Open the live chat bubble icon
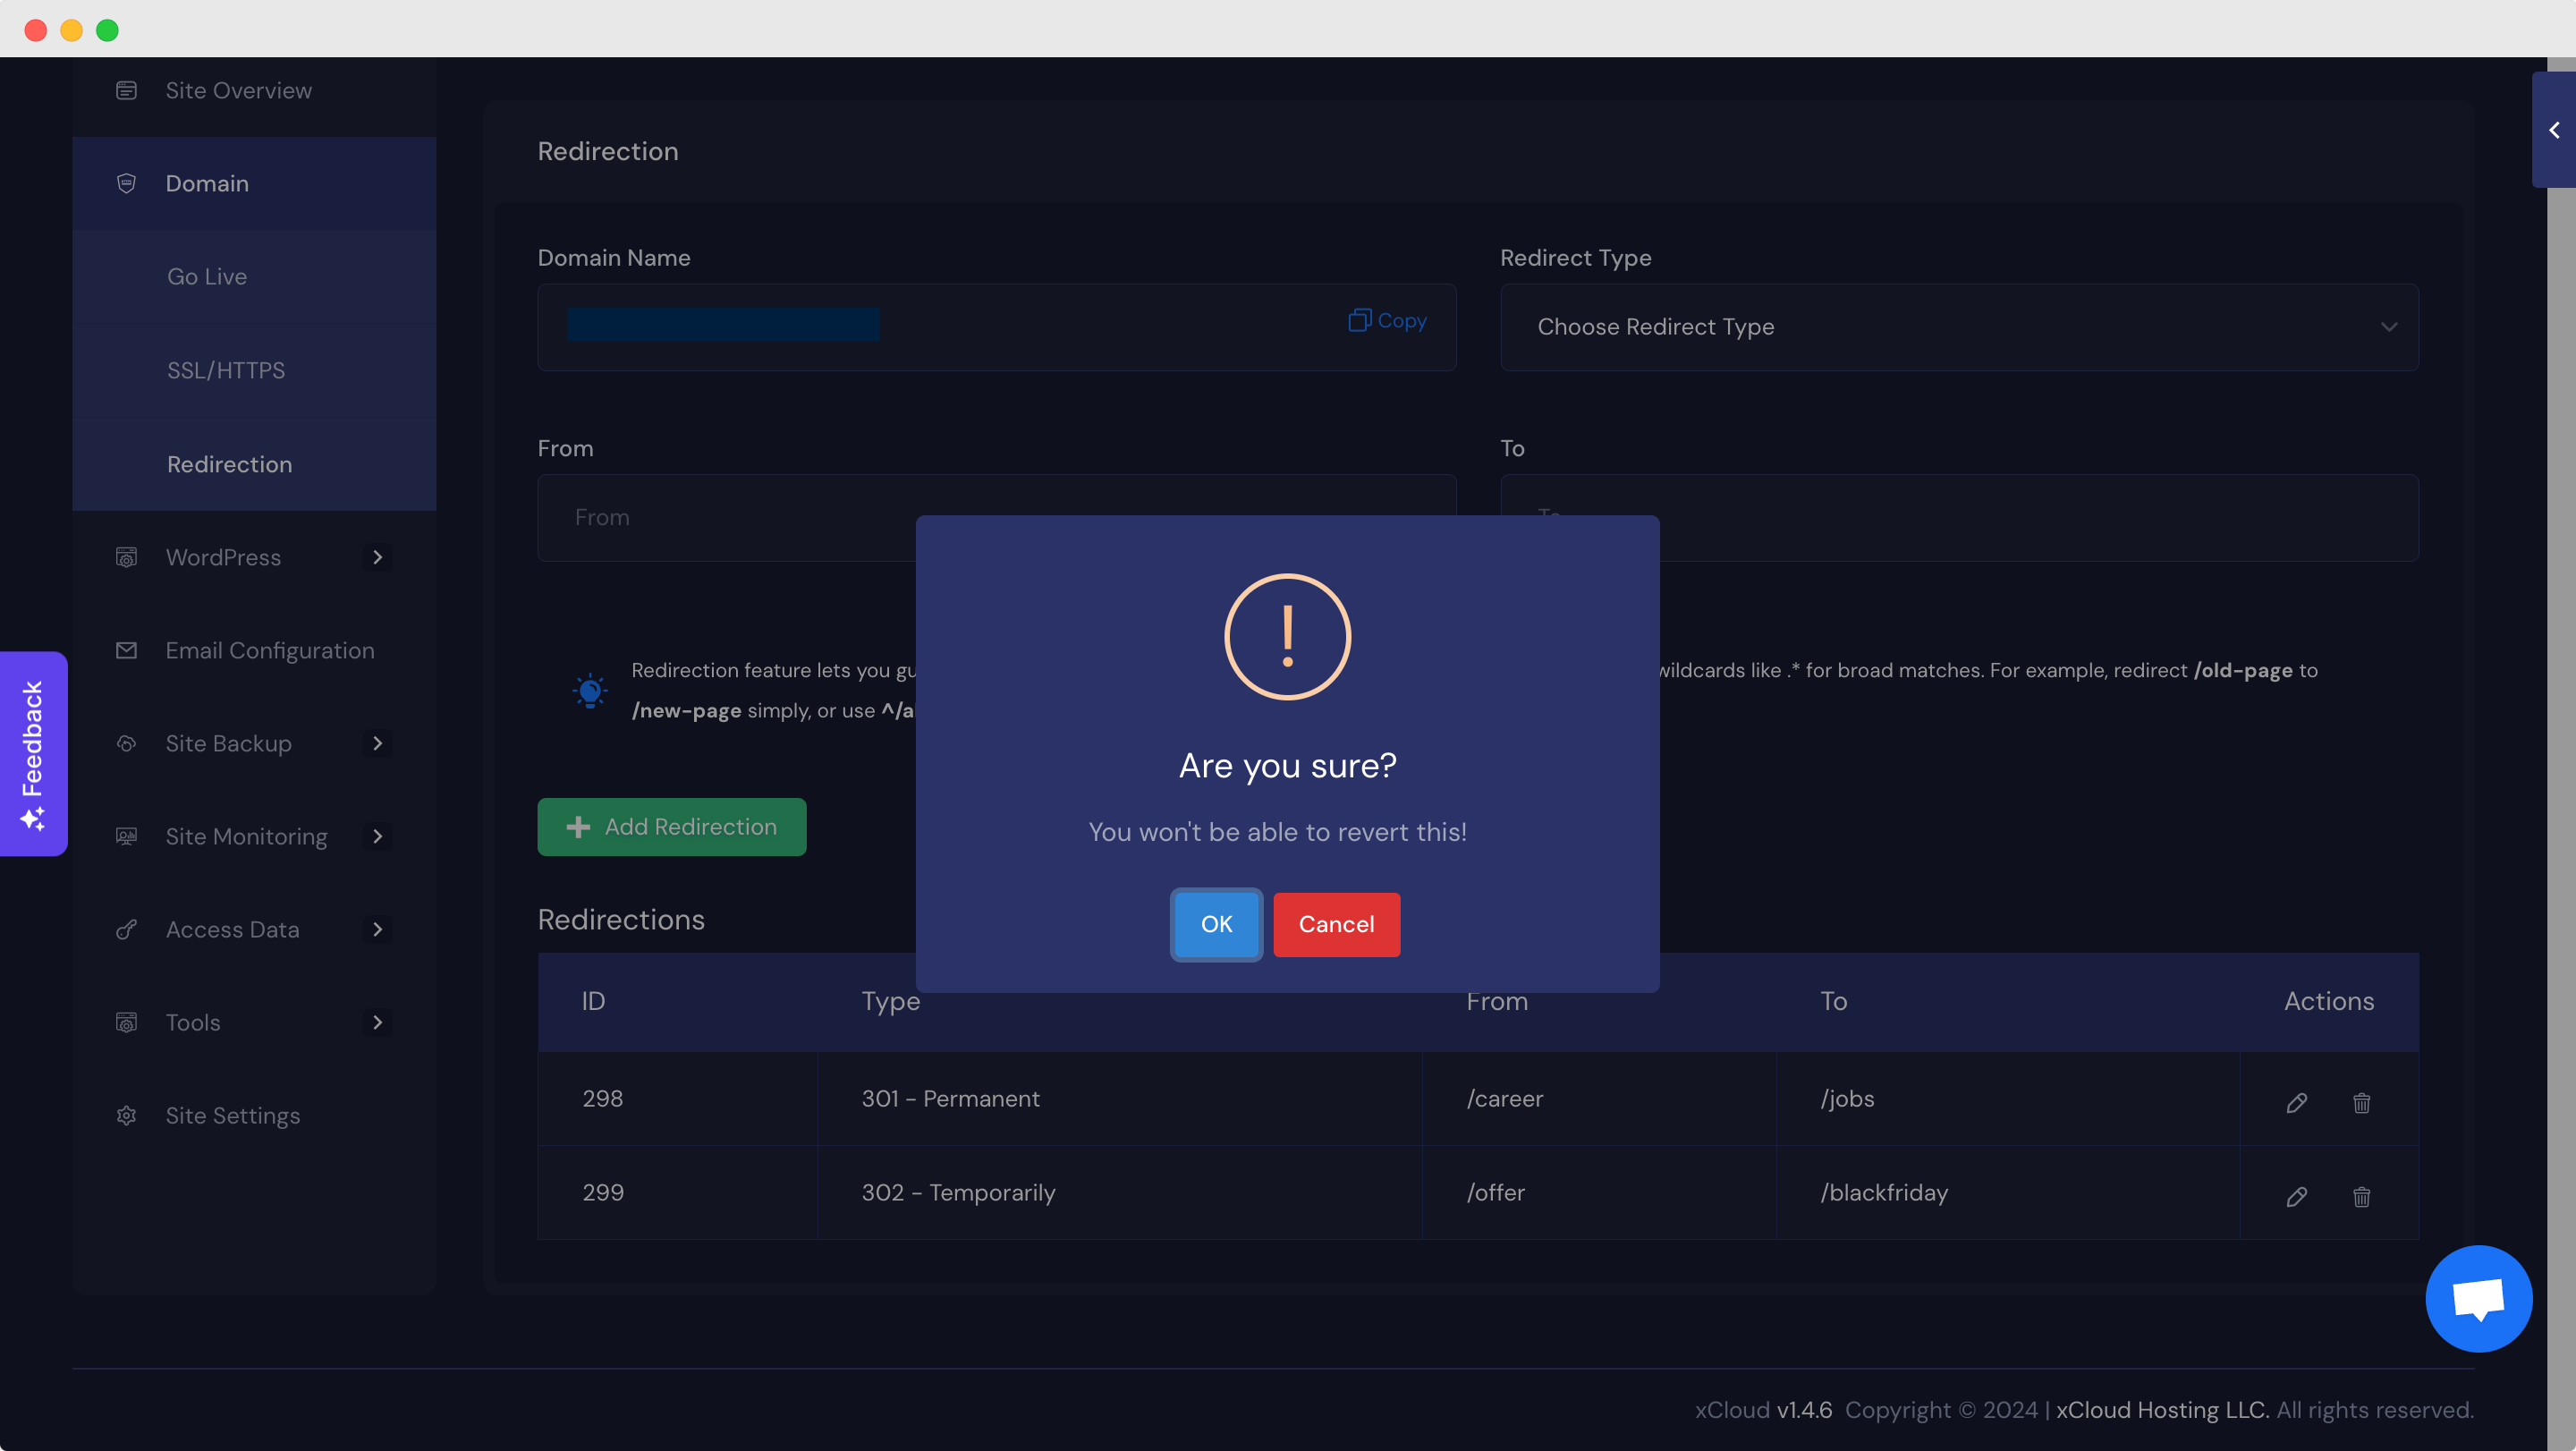Image resolution: width=2576 pixels, height=1451 pixels. 2478,1298
